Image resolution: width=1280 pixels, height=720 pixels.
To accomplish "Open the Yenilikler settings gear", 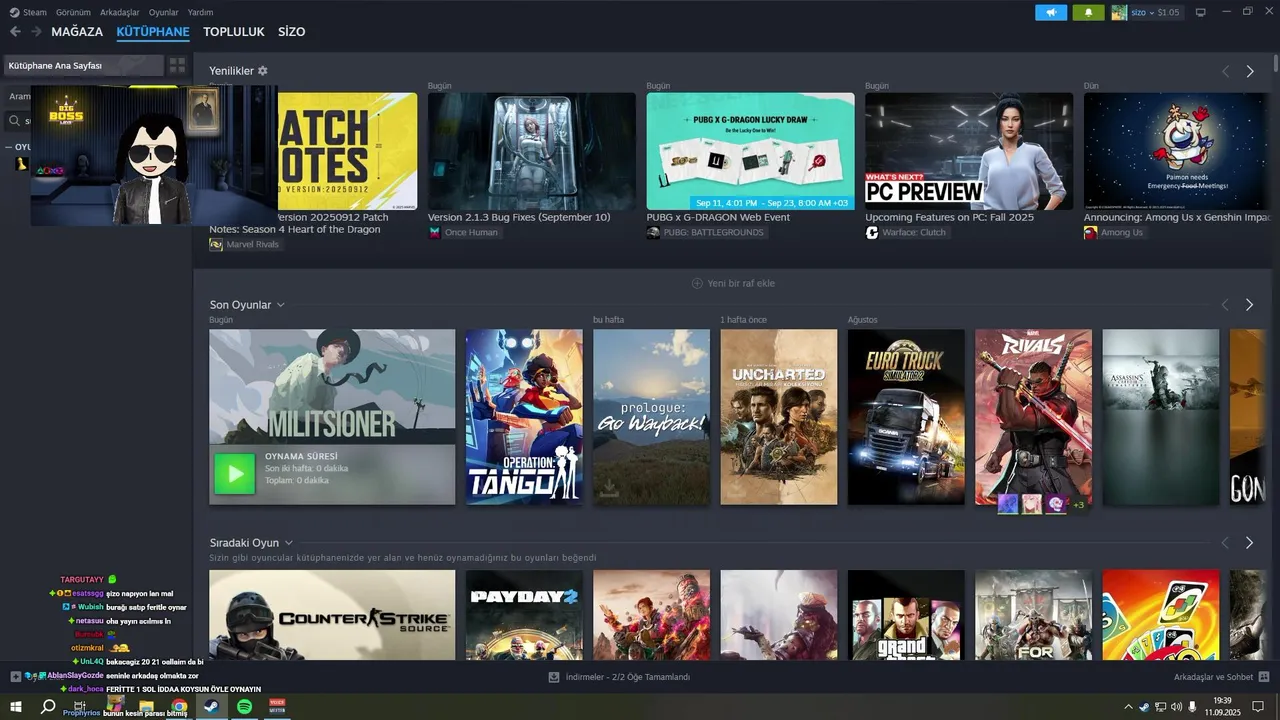I will 263,71.
